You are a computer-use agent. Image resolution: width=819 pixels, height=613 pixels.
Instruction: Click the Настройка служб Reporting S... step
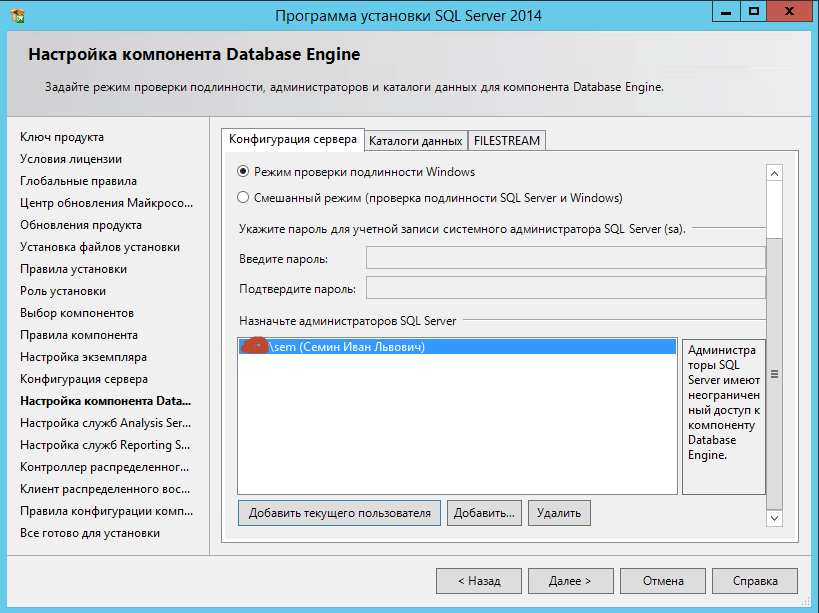tap(105, 444)
